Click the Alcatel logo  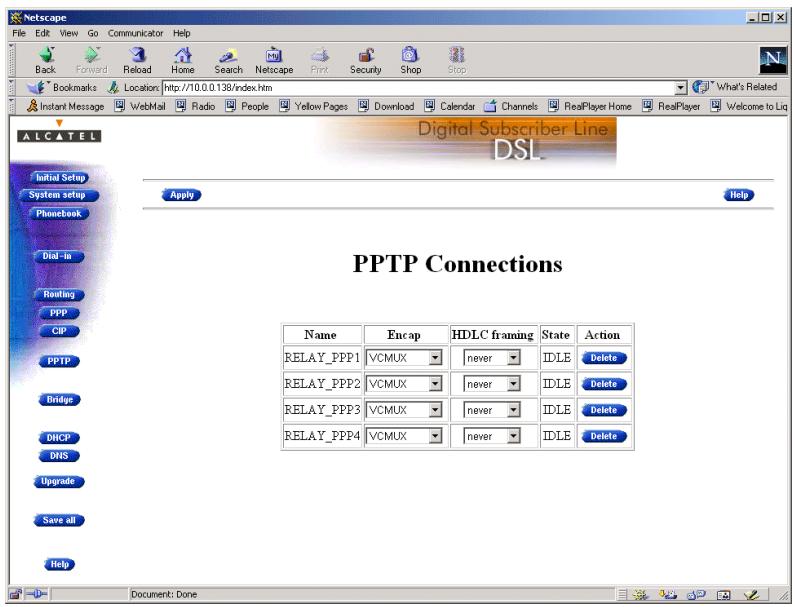click(x=59, y=132)
